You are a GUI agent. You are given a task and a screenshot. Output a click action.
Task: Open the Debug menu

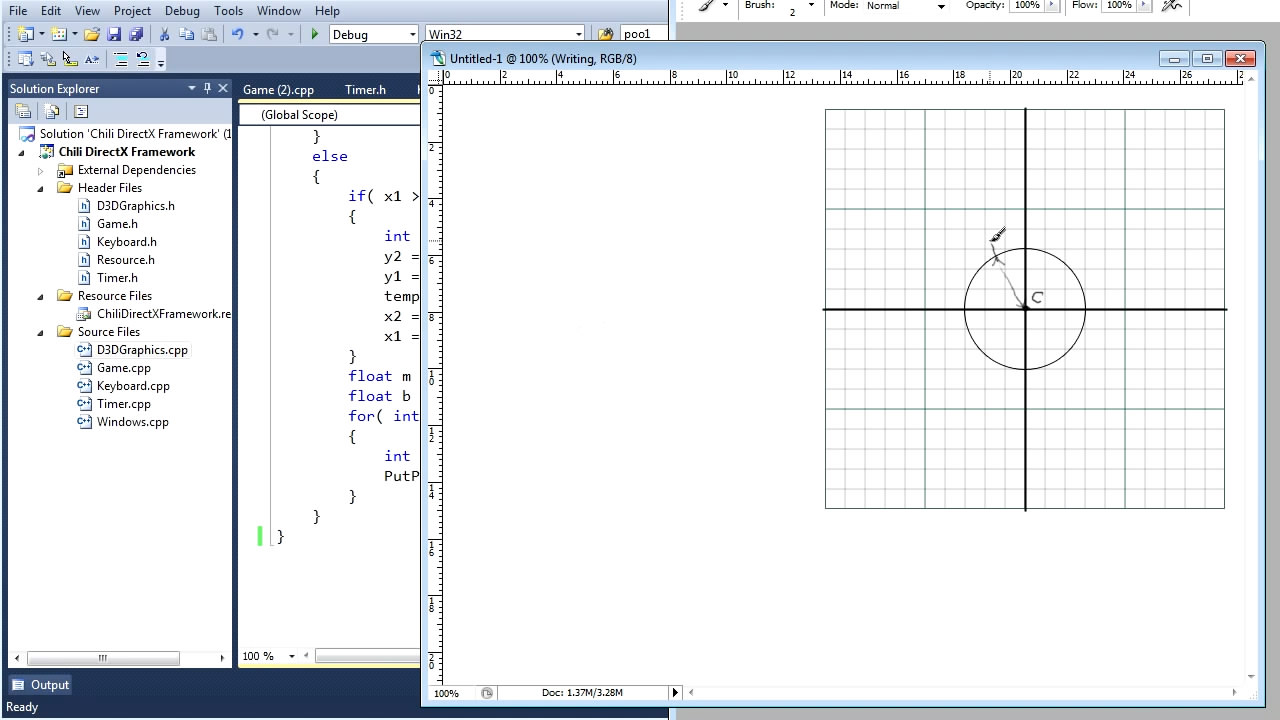click(x=182, y=10)
